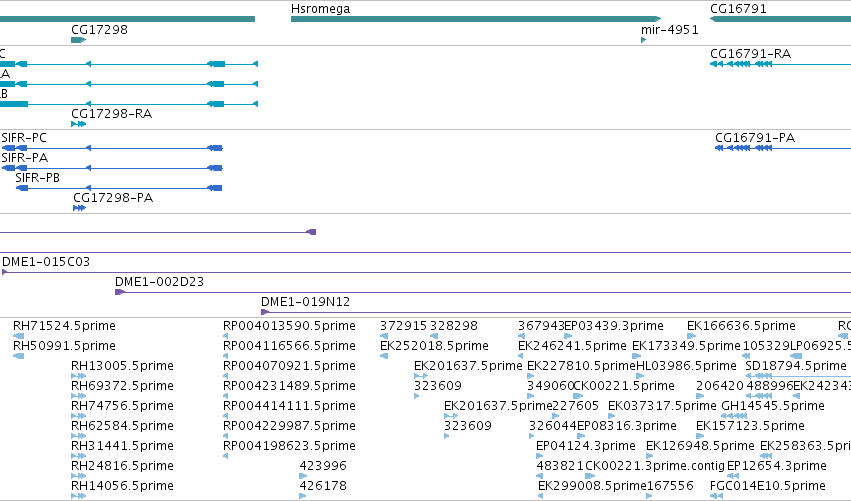Select the RP004231489.5prime label
The width and height of the screenshot is (851, 501).
tap(289, 386)
